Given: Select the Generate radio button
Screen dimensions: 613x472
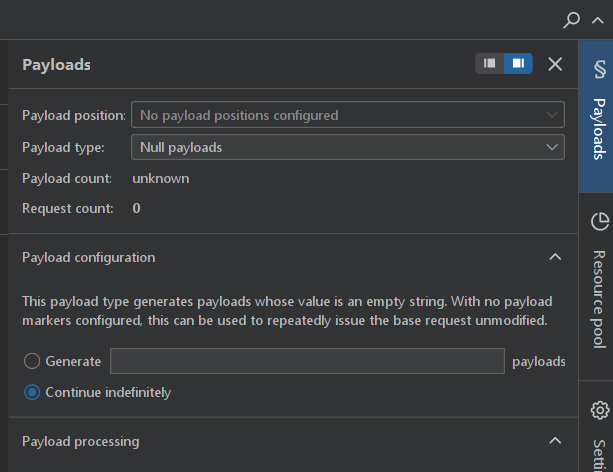Looking at the screenshot, I should click(x=32, y=361).
